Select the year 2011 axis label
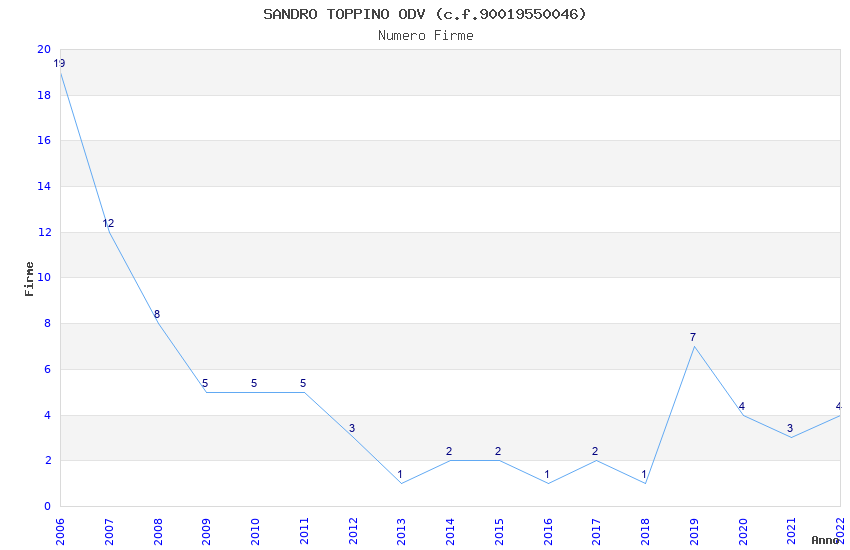 [304, 531]
